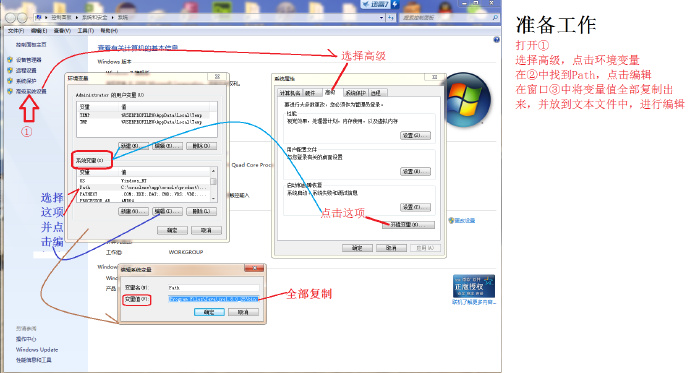The image size is (690, 373).
Task: Click the 变量名 field containing Path
Action: 213,288
